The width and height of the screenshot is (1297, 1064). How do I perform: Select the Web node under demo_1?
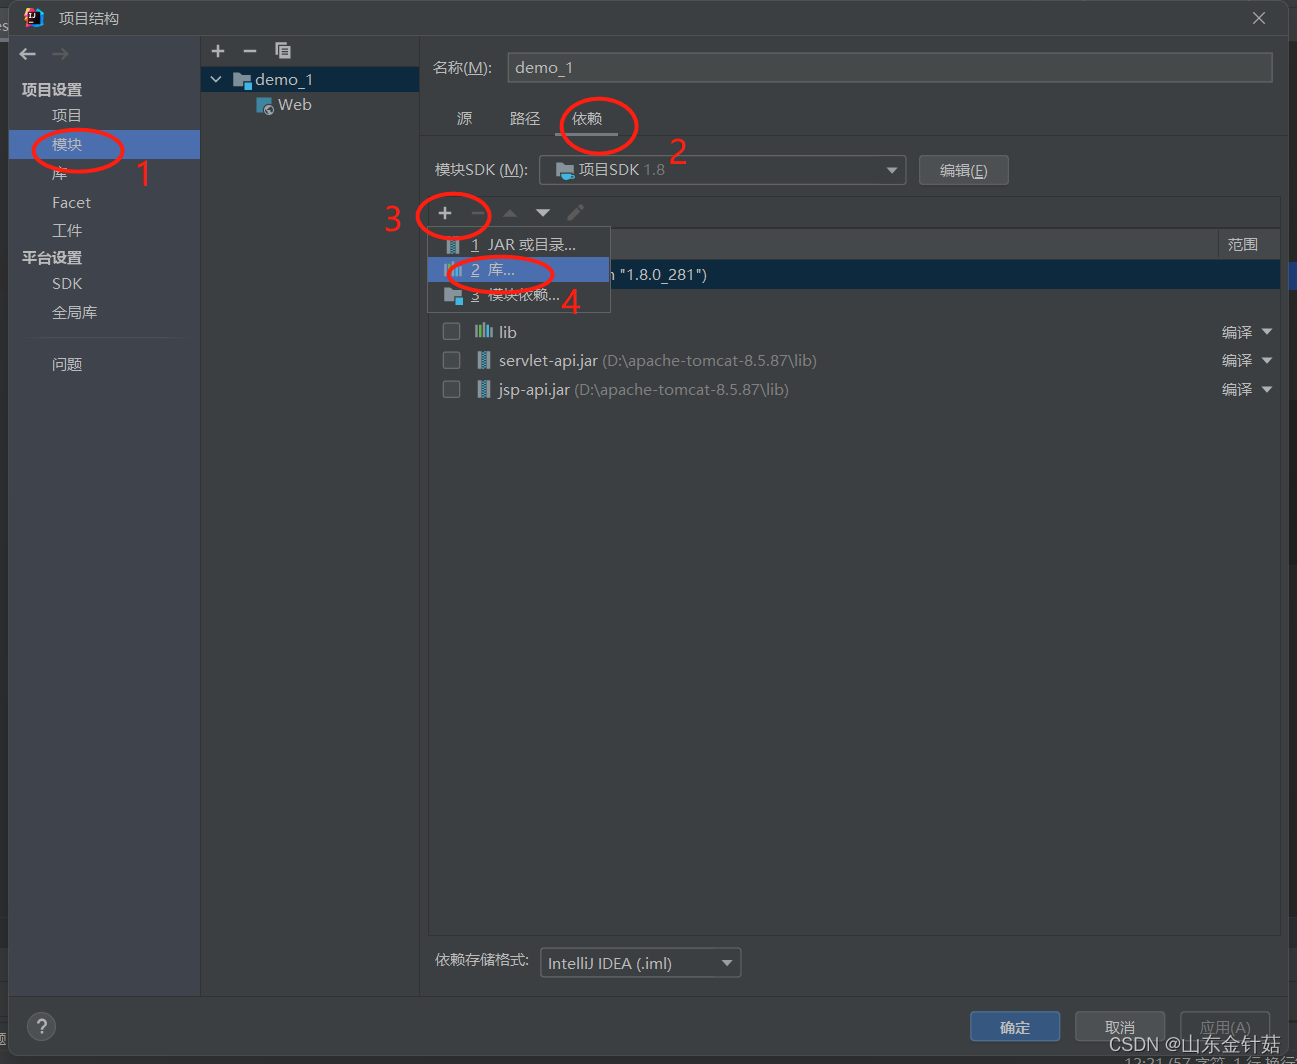[295, 105]
